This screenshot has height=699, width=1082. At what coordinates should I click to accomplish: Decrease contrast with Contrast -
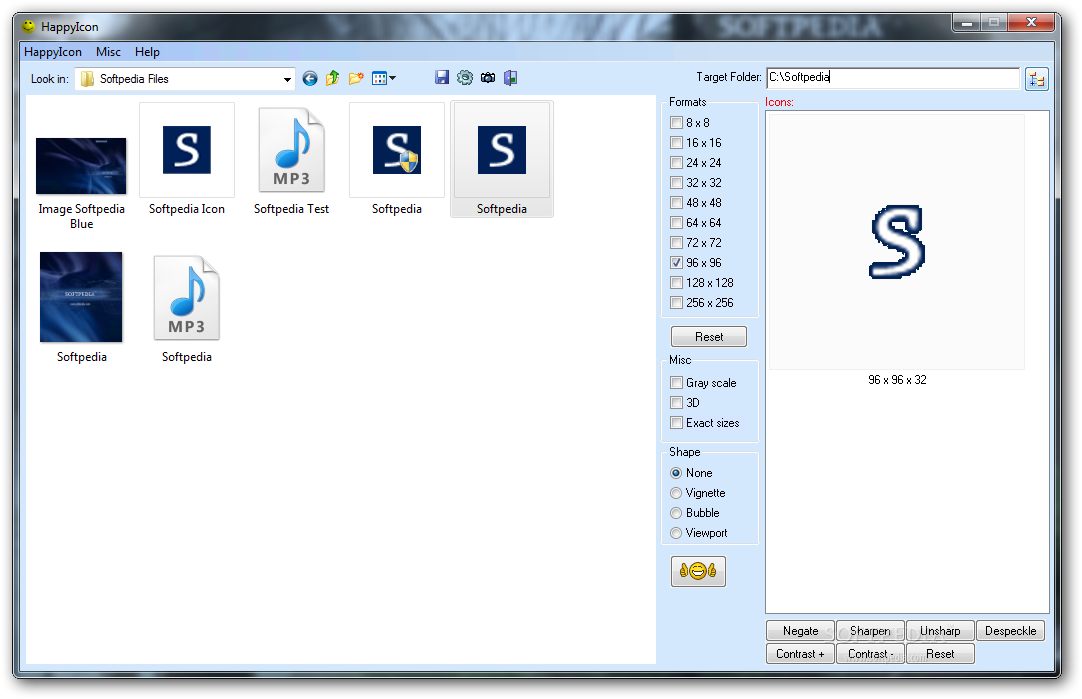click(x=870, y=653)
